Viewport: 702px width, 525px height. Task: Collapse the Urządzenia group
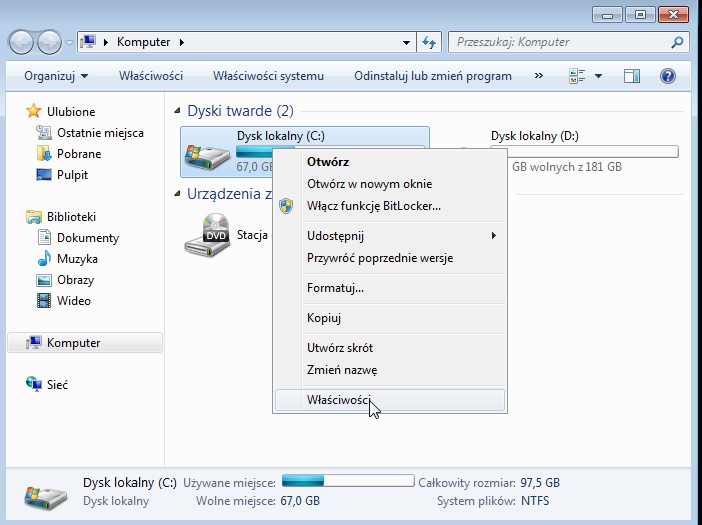[x=177, y=193]
